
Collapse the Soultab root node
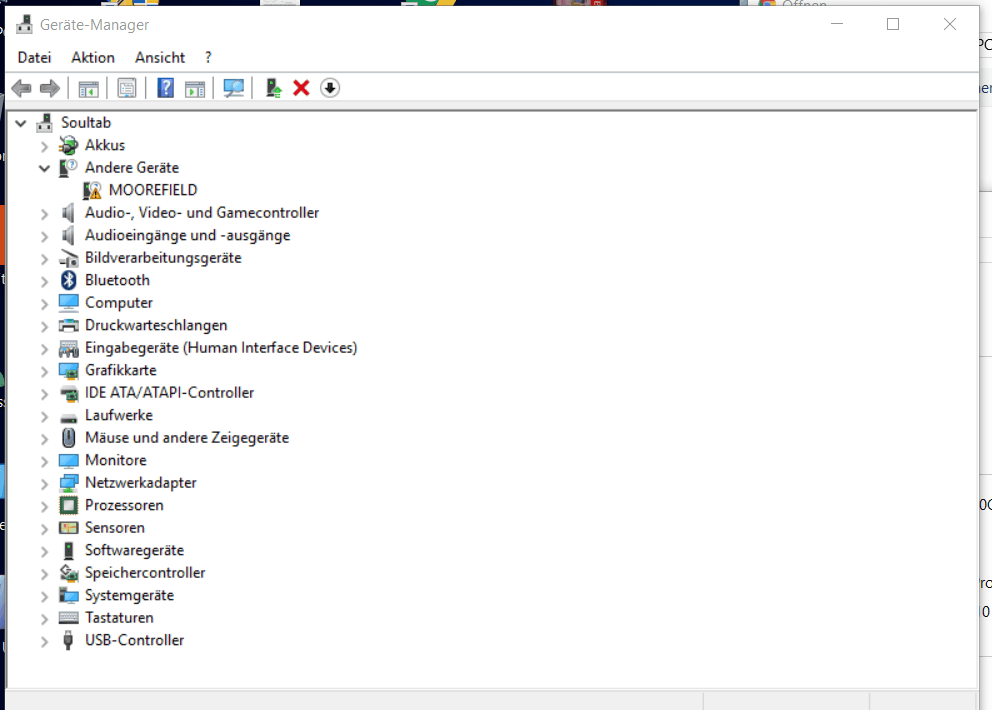coord(21,123)
